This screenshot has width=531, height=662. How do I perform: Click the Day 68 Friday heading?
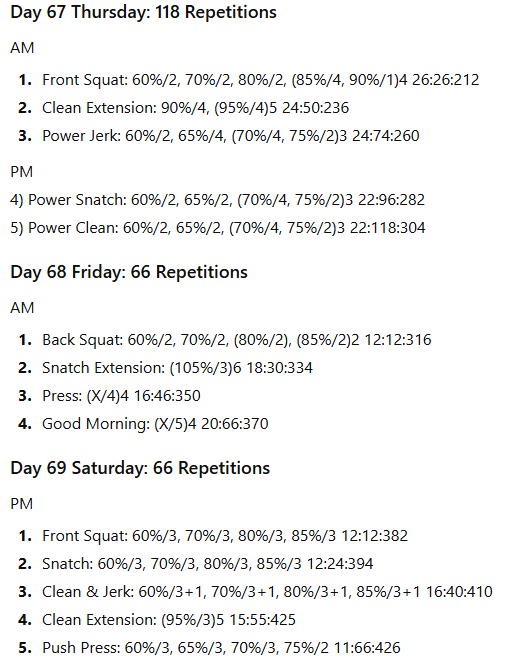point(129,272)
